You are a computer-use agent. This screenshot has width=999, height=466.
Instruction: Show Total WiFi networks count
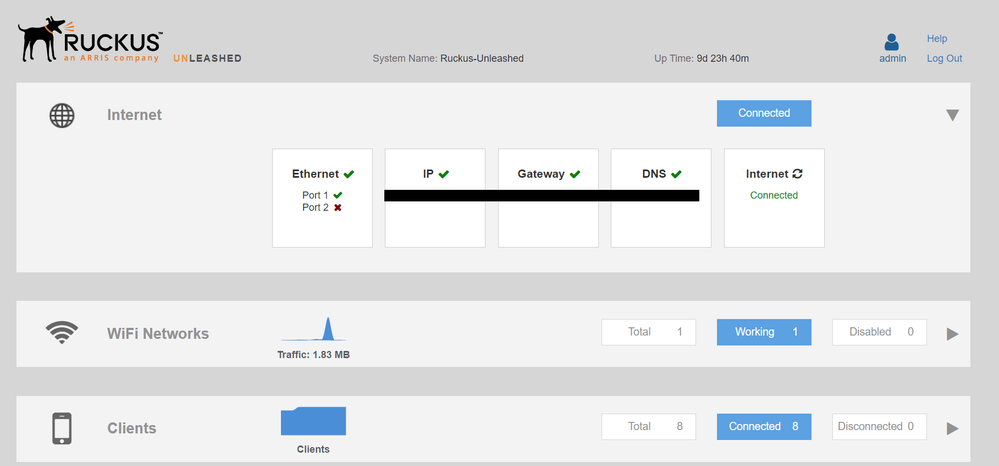(648, 332)
